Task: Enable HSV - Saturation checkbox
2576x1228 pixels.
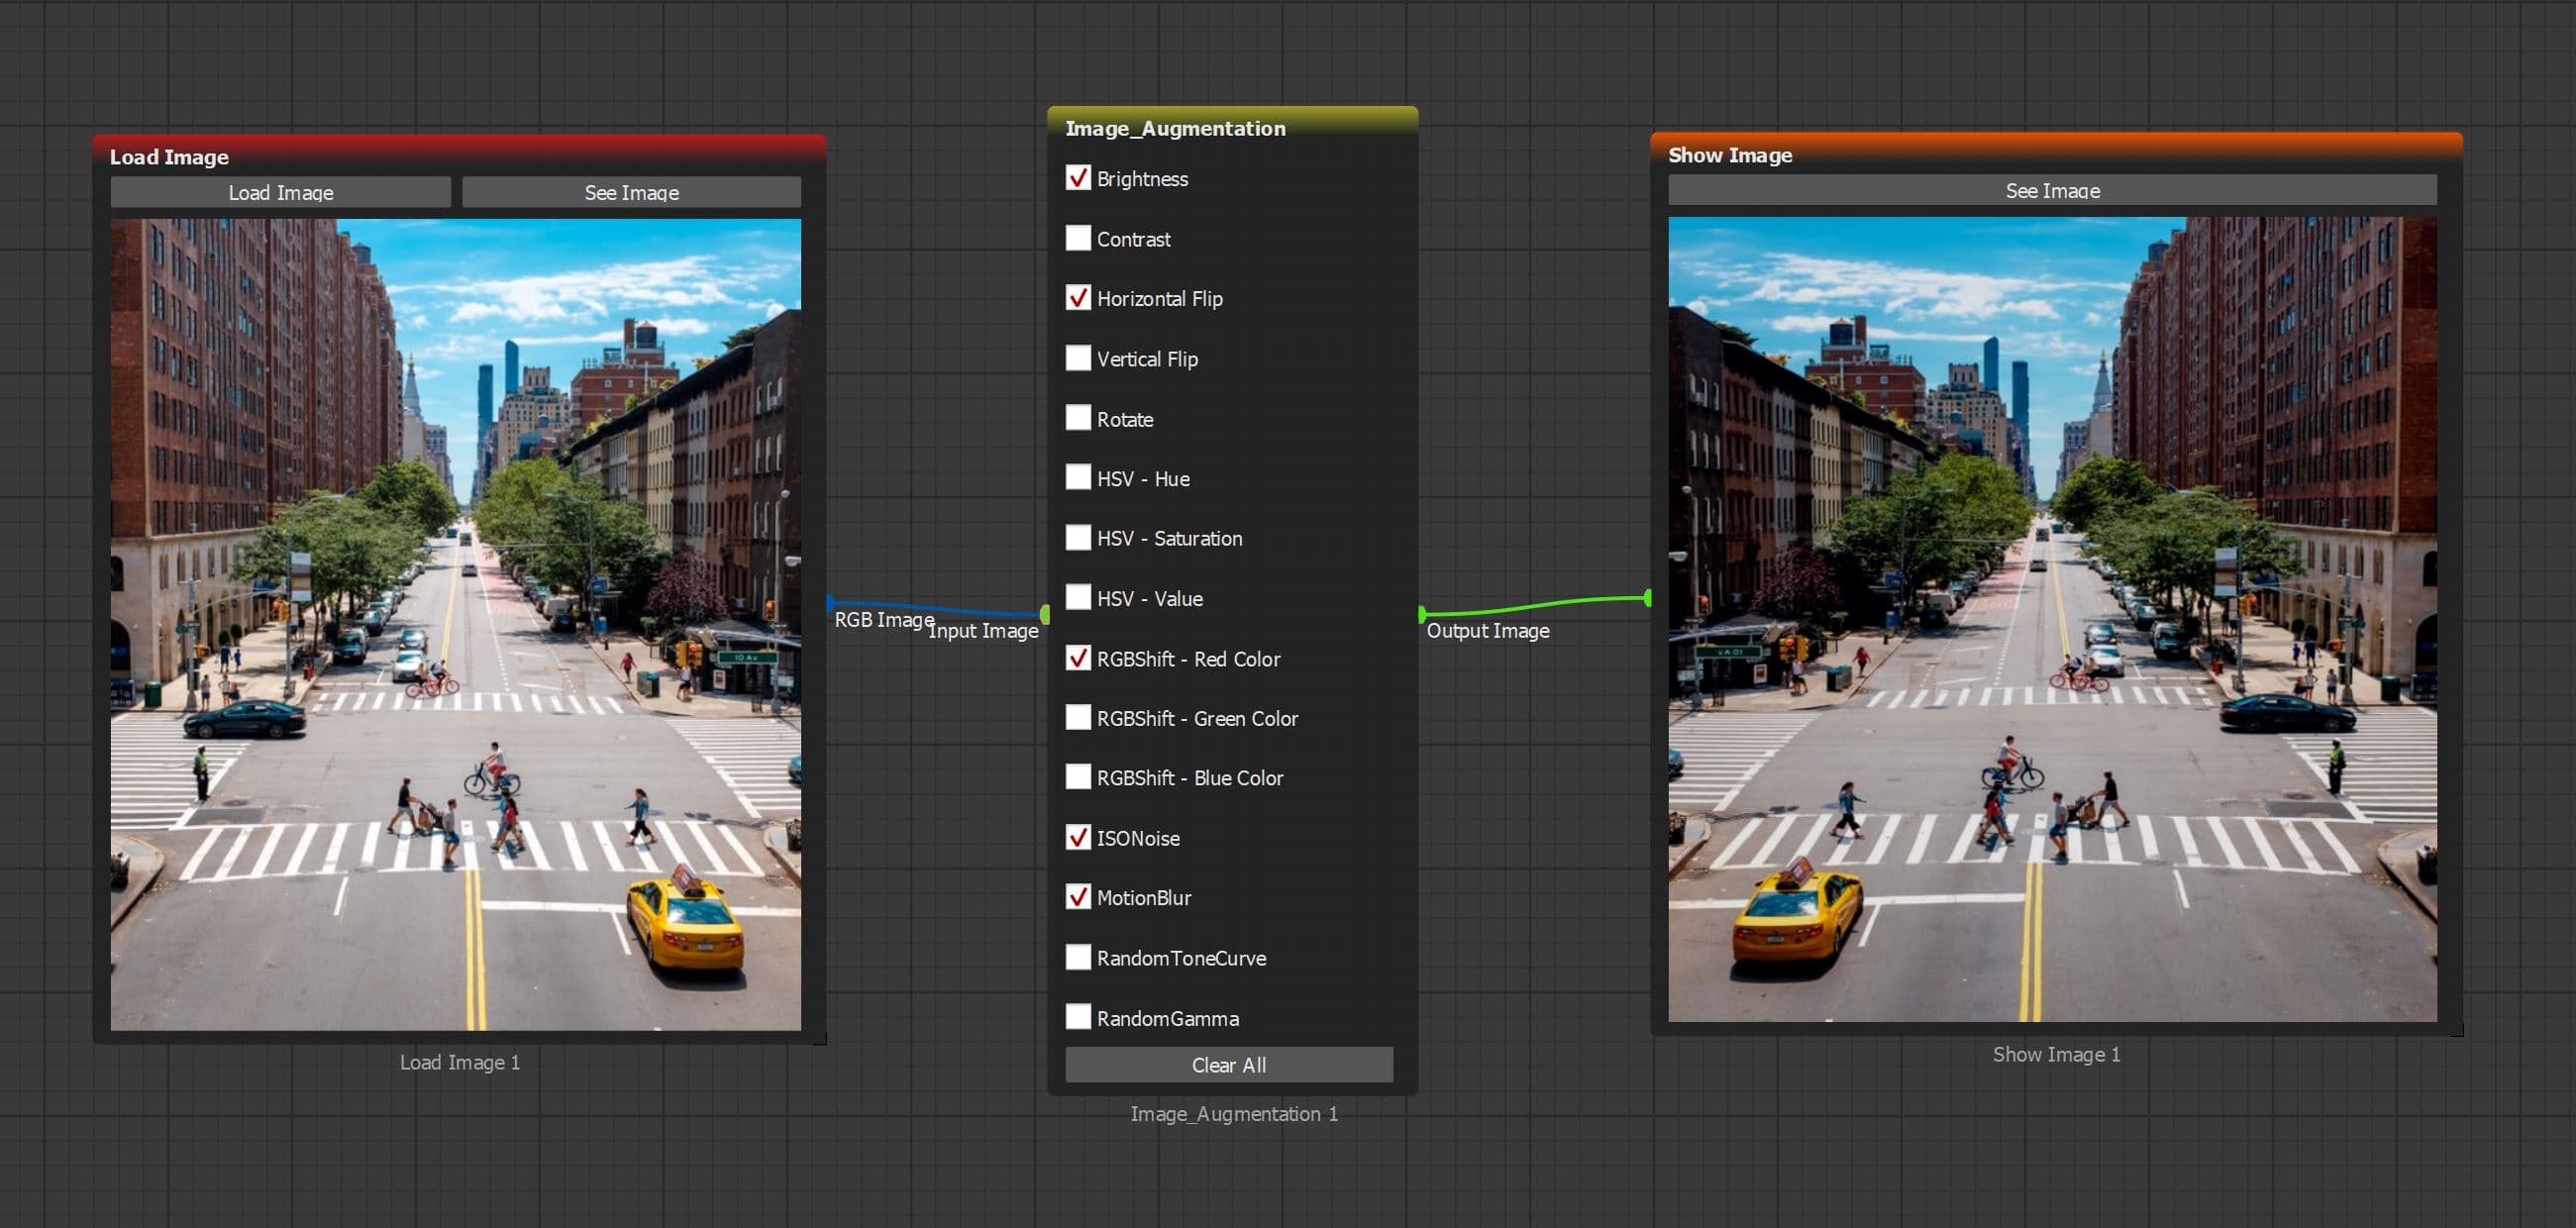Action: 1077,537
